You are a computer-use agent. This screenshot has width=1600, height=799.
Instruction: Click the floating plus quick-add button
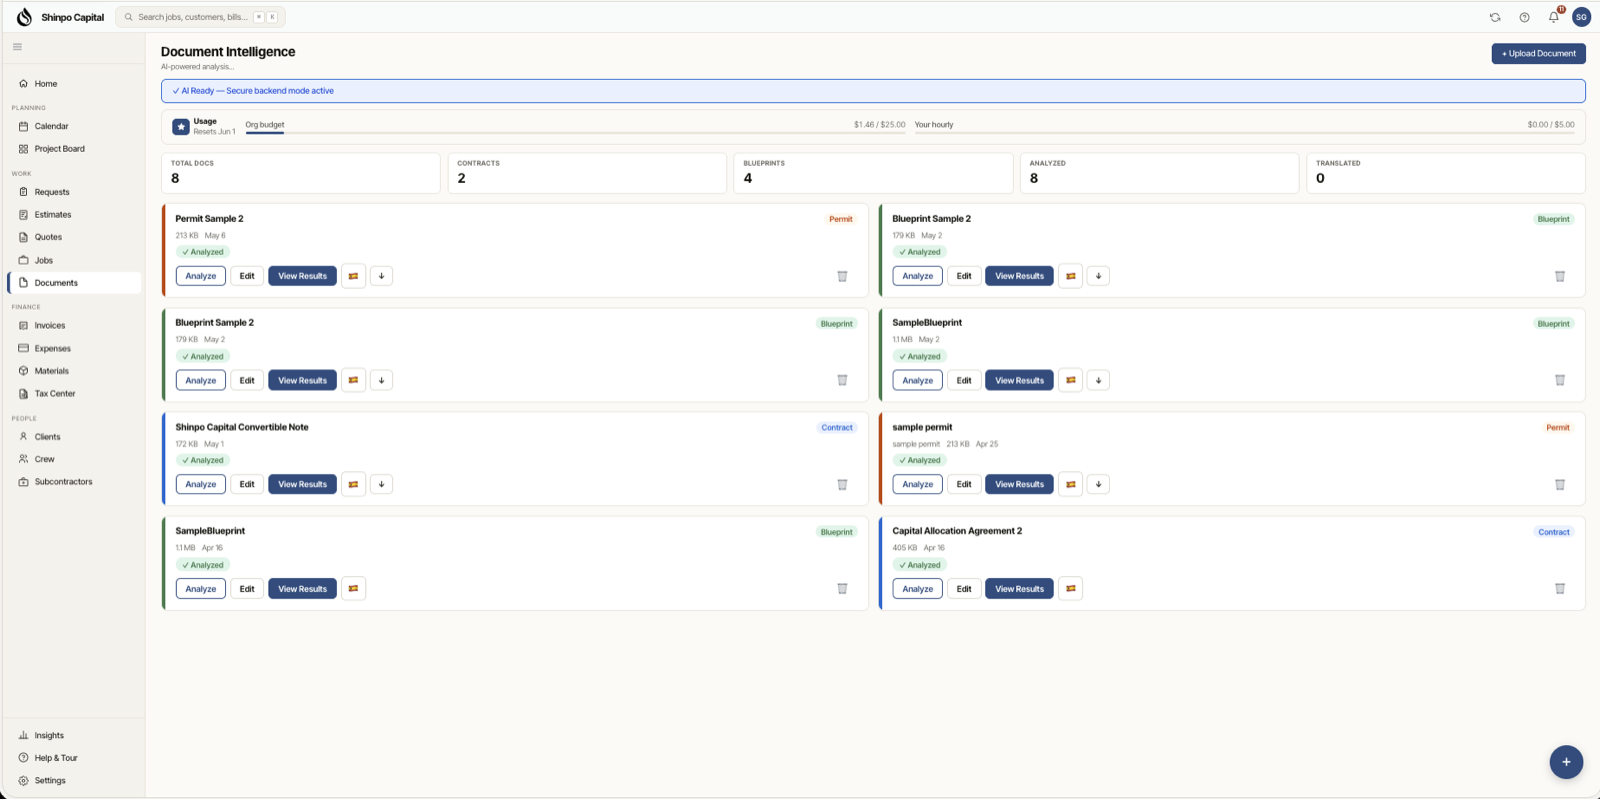1566,762
